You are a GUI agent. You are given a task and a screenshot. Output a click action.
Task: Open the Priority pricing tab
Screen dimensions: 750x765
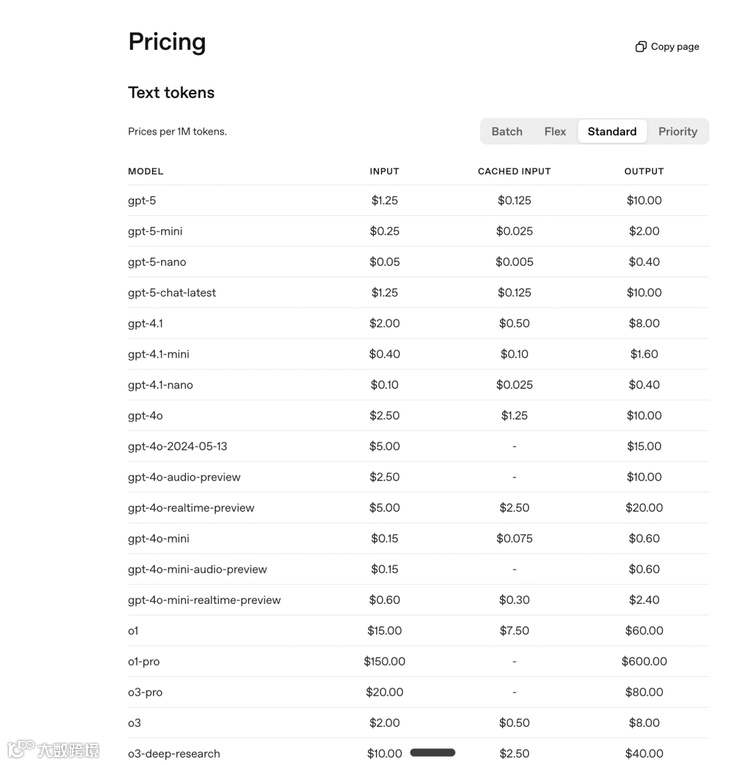tap(678, 131)
